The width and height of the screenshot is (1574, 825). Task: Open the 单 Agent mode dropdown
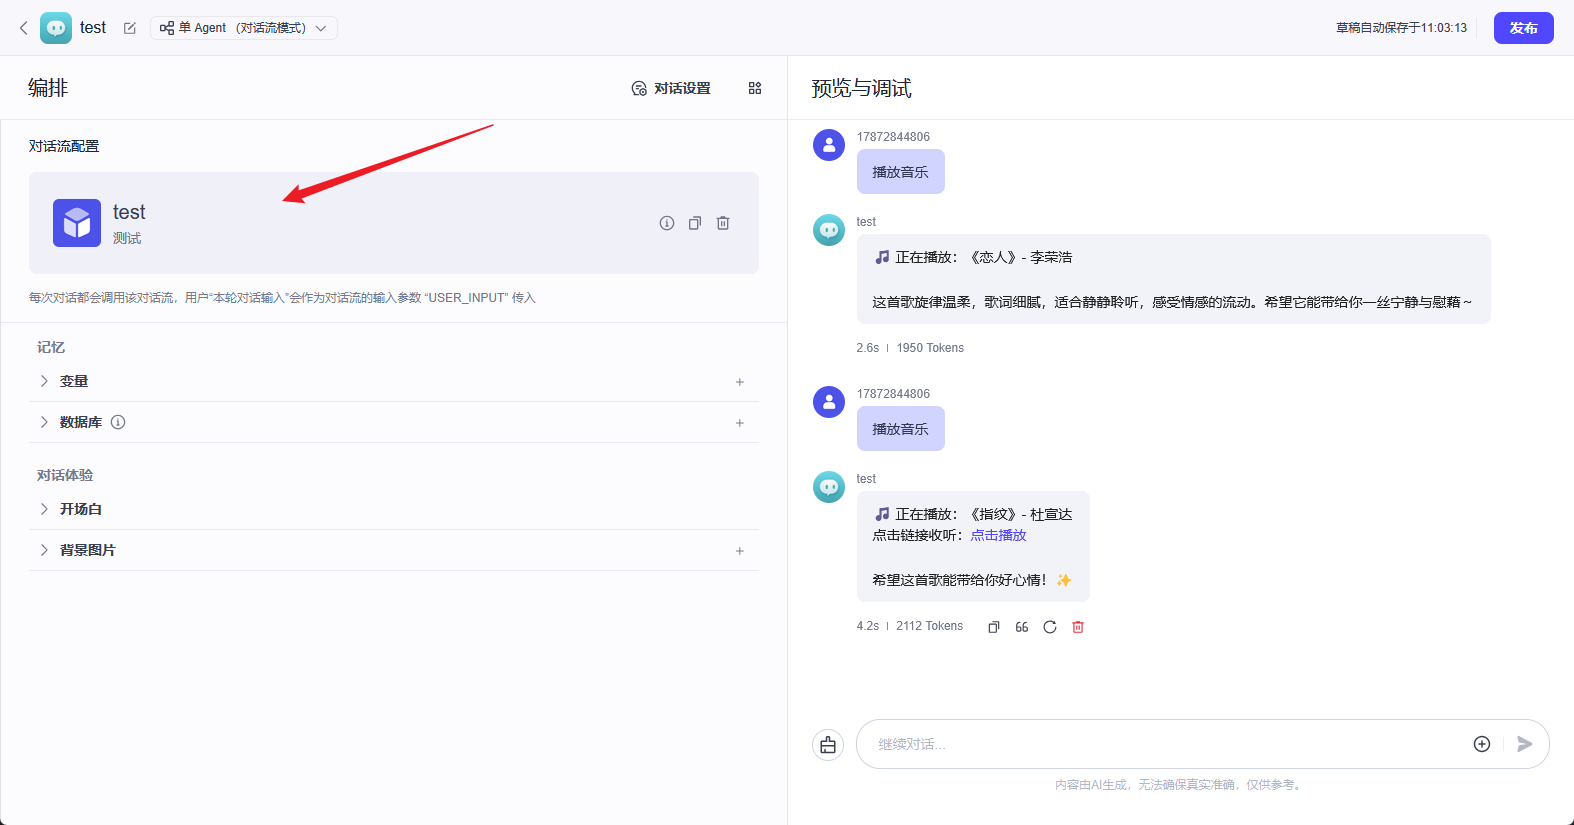244,28
